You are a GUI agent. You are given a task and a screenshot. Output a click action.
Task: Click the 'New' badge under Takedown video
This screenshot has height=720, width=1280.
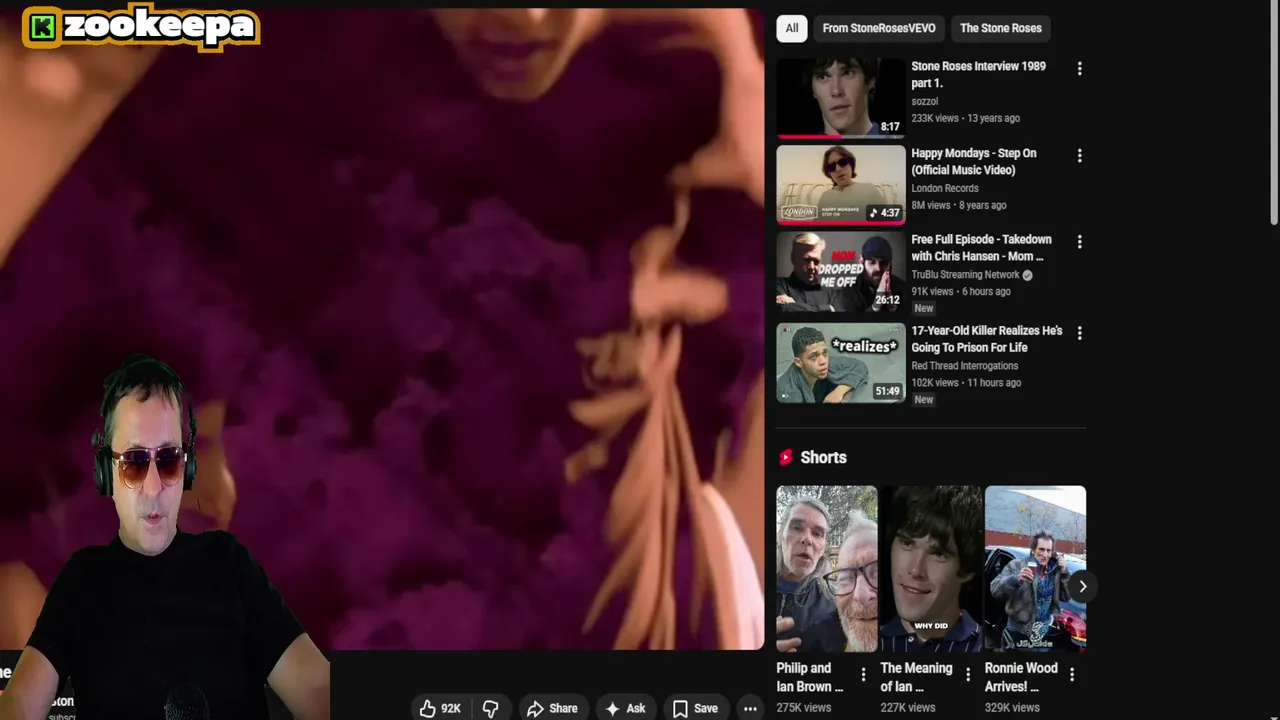(x=923, y=308)
